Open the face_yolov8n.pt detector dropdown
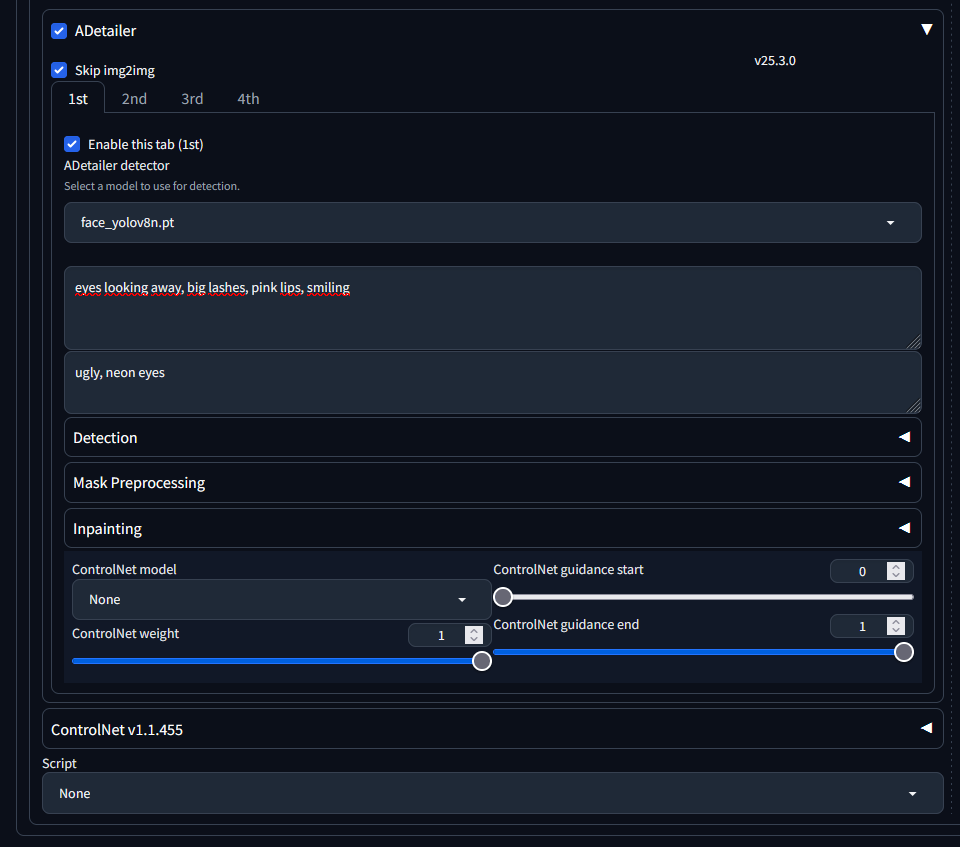This screenshot has height=847, width=960. tap(480, 223)
